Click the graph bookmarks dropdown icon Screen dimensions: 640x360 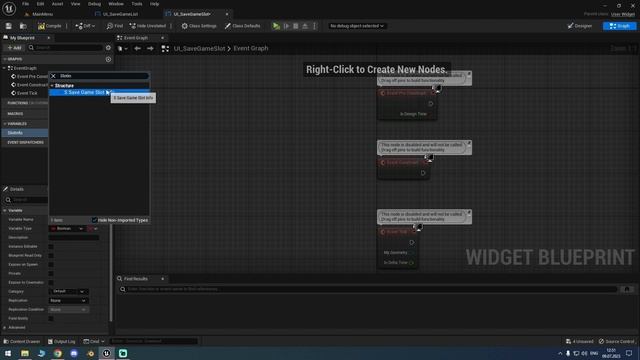122,49
